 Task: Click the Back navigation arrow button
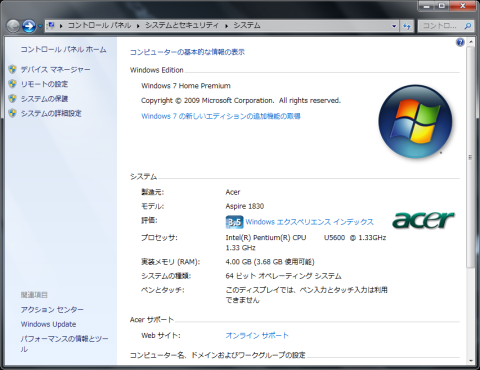point(13,26)
